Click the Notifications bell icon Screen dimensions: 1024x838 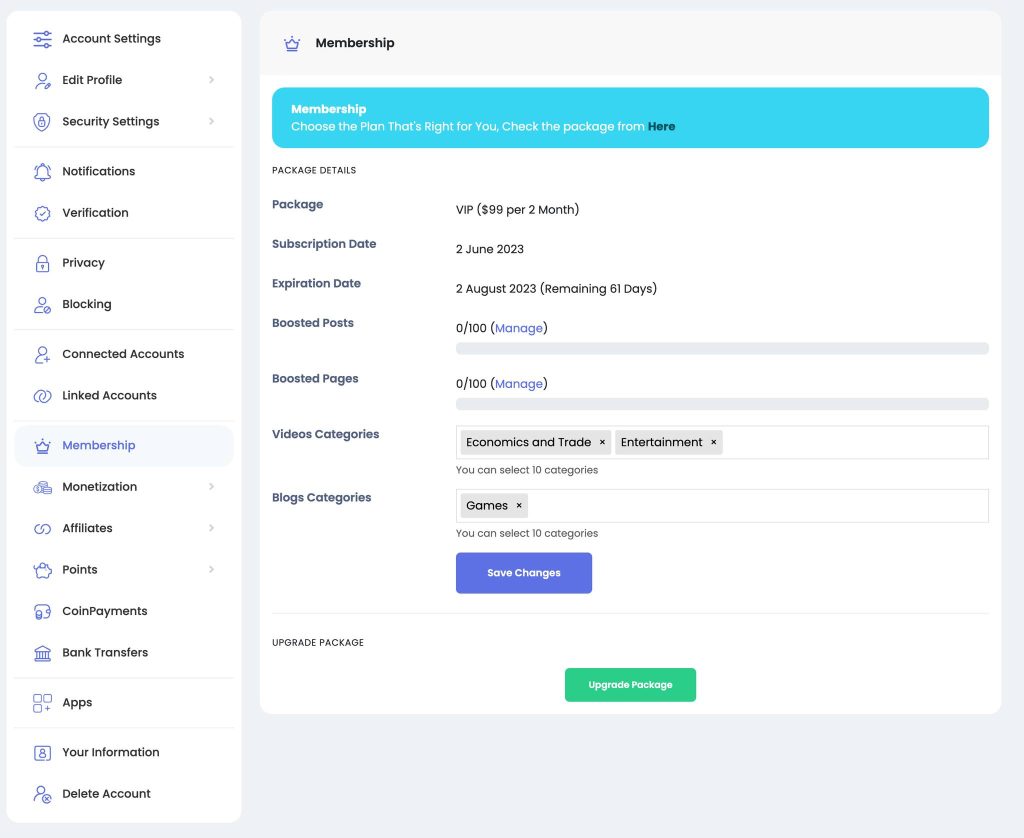tap(42, 172)
